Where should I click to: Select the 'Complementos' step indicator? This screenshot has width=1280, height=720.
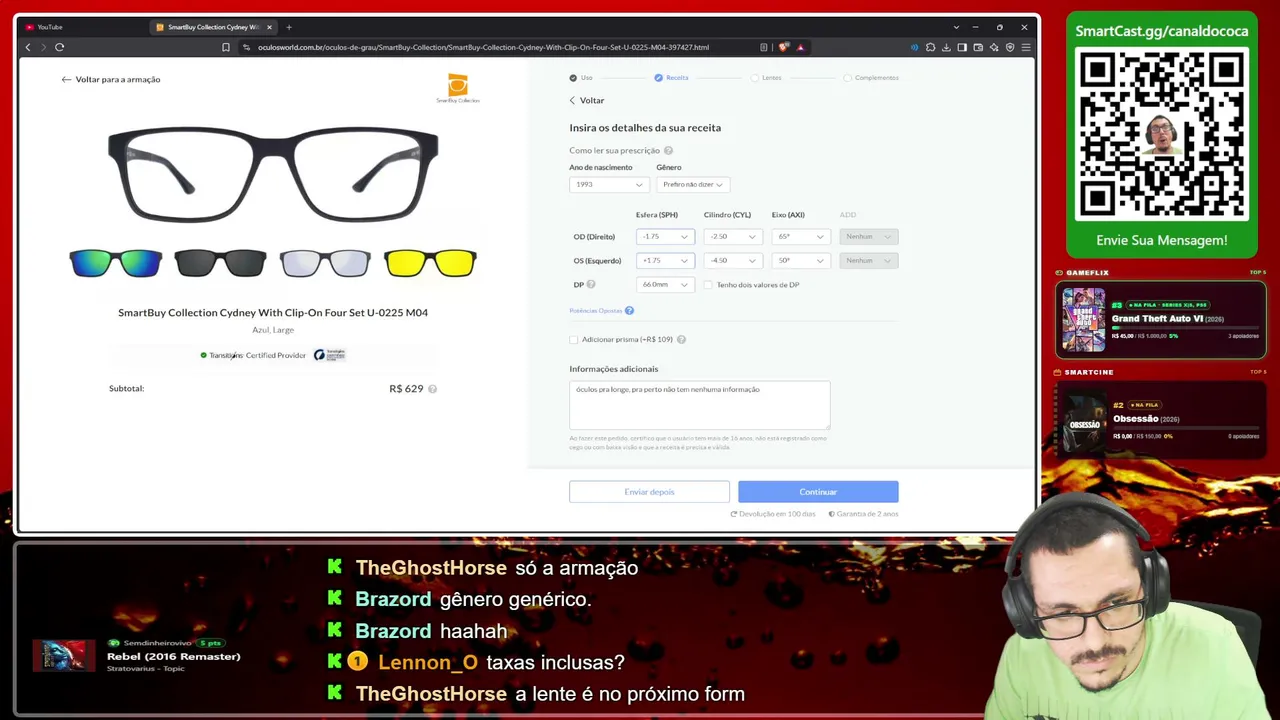pos(871,78)
